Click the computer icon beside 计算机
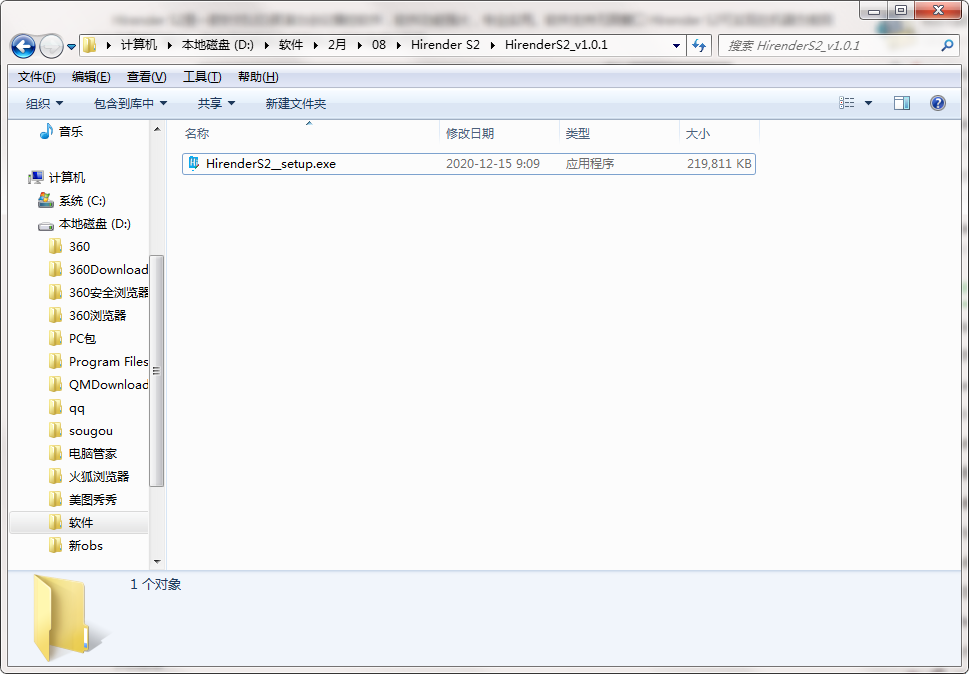 tap(36, 178)
